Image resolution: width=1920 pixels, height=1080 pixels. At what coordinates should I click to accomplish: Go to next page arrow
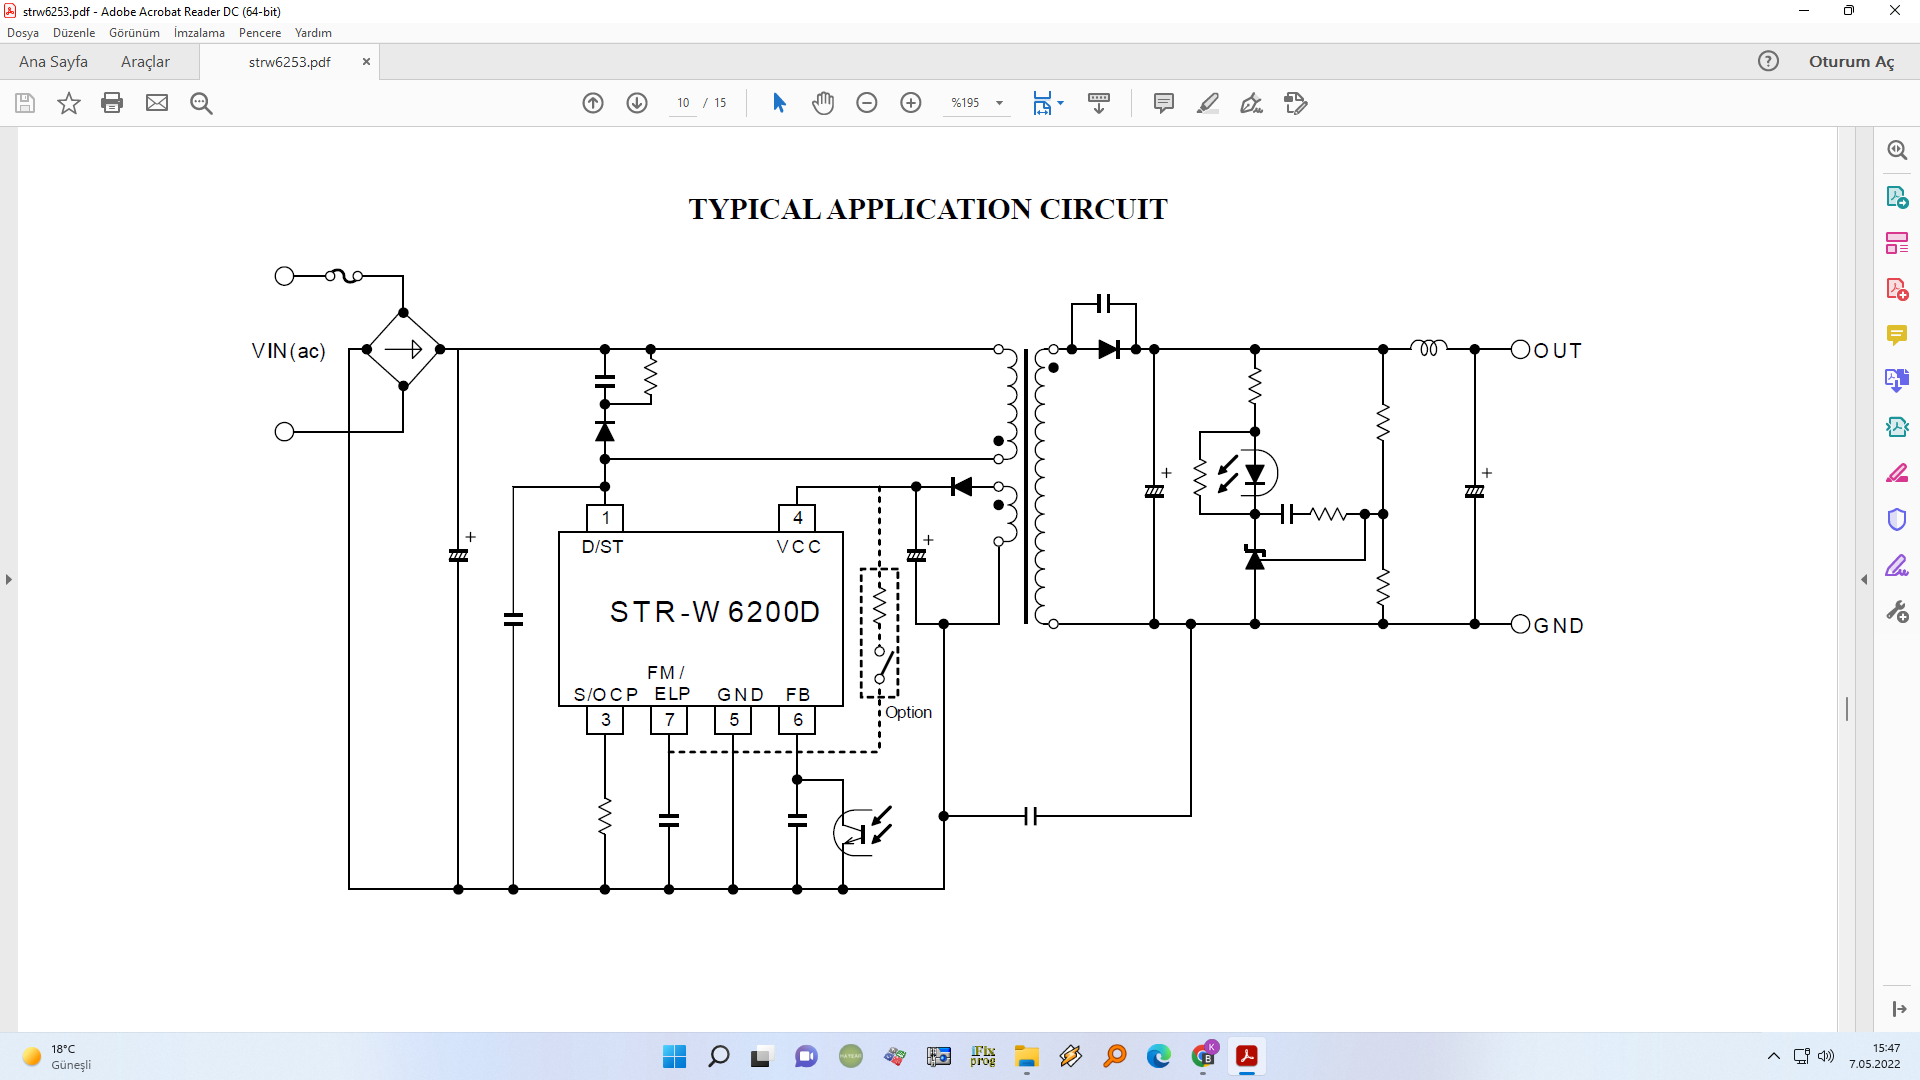pos(637,103)
